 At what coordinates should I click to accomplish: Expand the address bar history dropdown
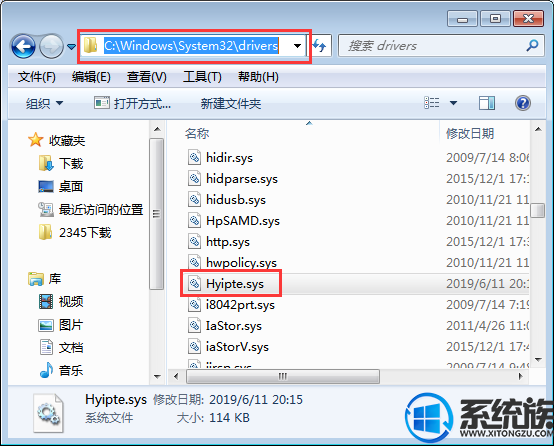[x=297, y=46]
